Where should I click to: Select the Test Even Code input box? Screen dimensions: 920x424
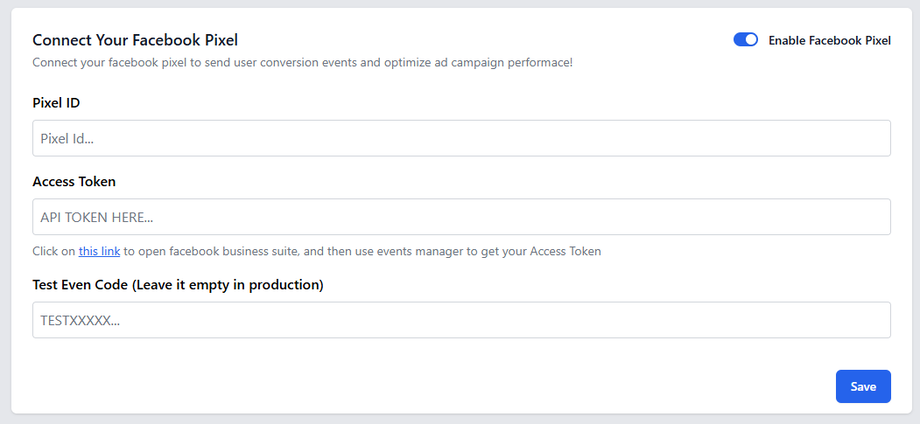point(461,320)
